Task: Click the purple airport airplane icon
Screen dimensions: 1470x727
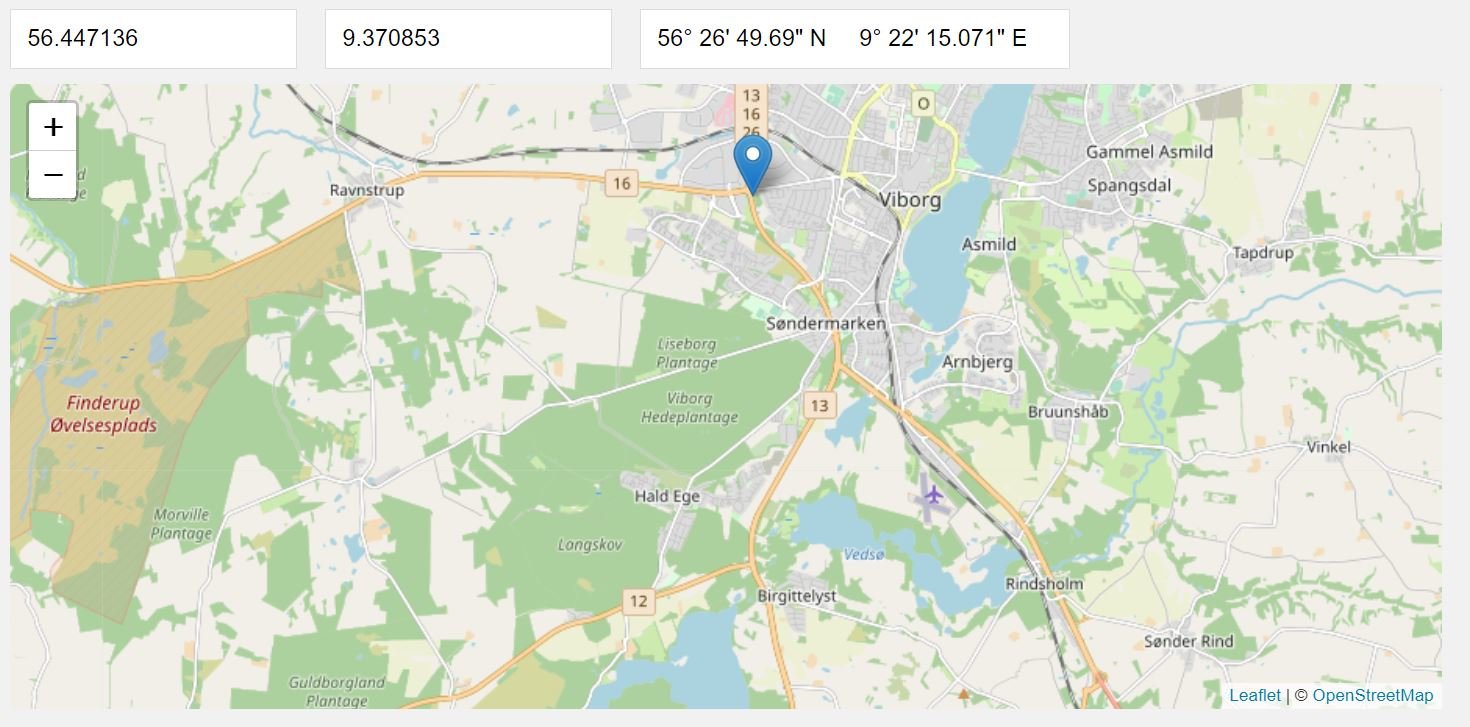Action: [933, 495]
